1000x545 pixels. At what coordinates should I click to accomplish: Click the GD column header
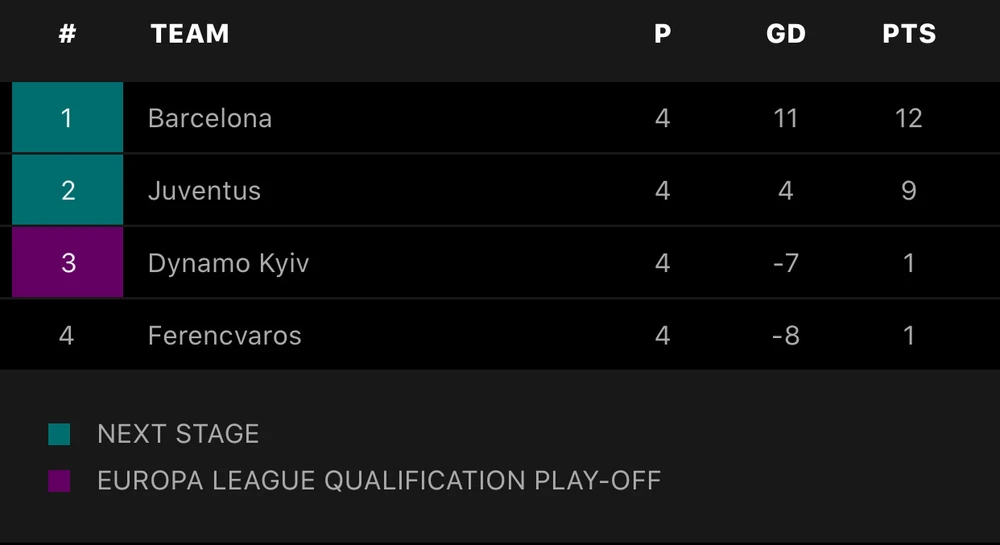[785, 34]
